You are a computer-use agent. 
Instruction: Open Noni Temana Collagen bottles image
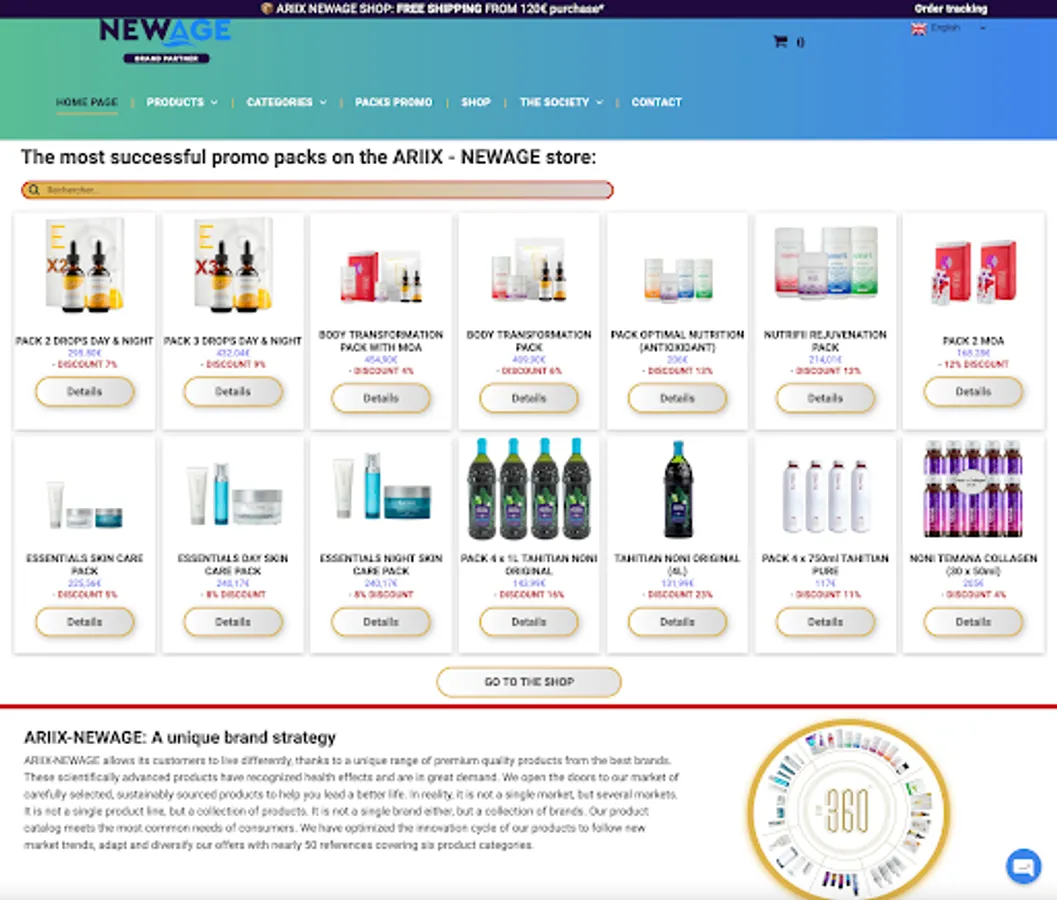tap(973, 489)
